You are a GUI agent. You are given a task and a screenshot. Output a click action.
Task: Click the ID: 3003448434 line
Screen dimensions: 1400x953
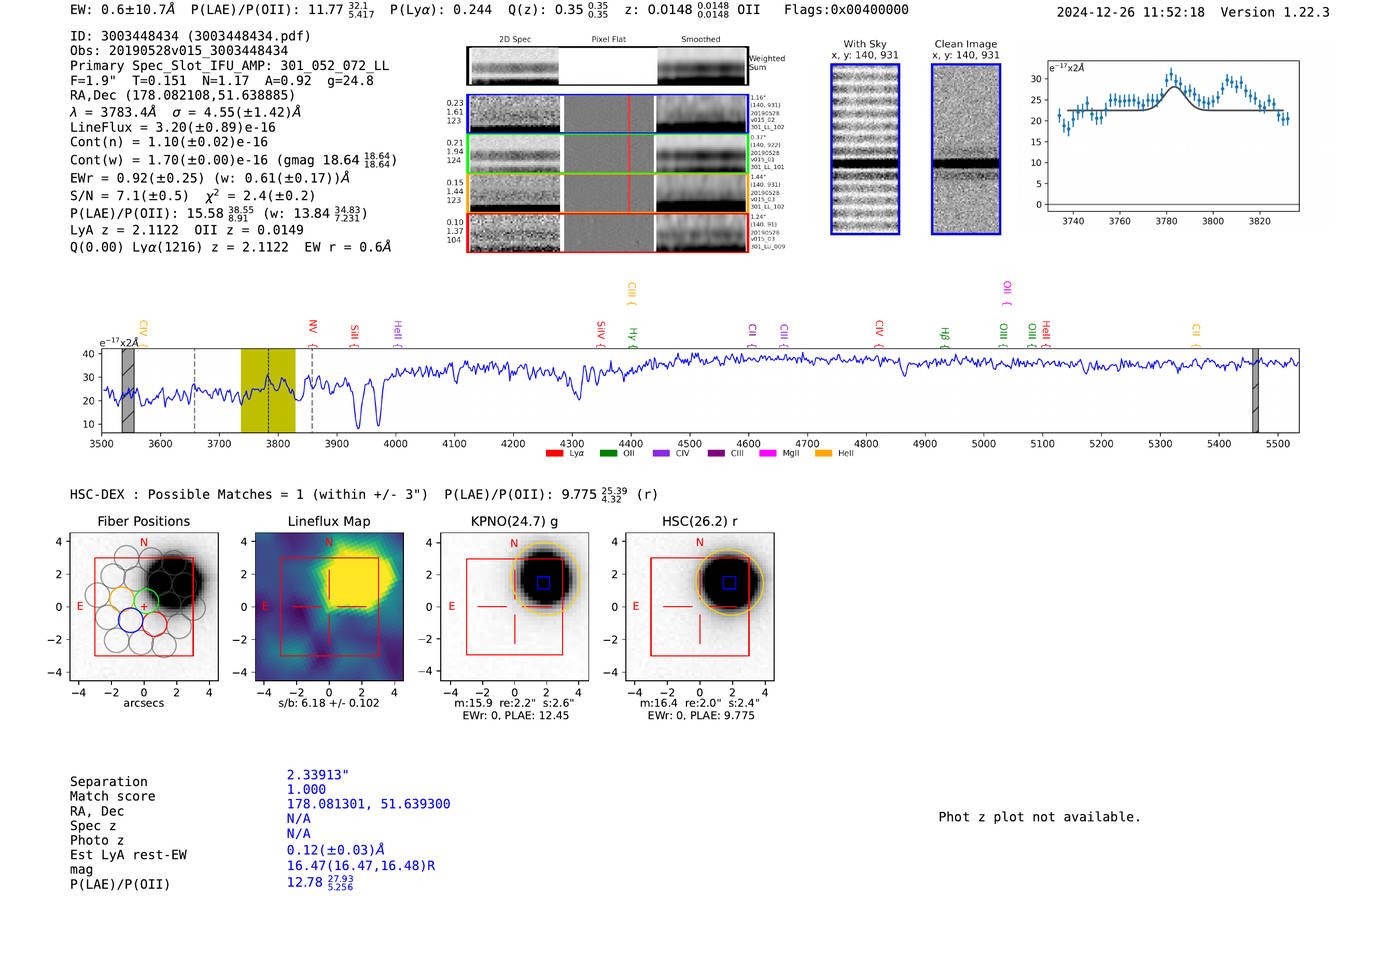click(x=190, y=36)
